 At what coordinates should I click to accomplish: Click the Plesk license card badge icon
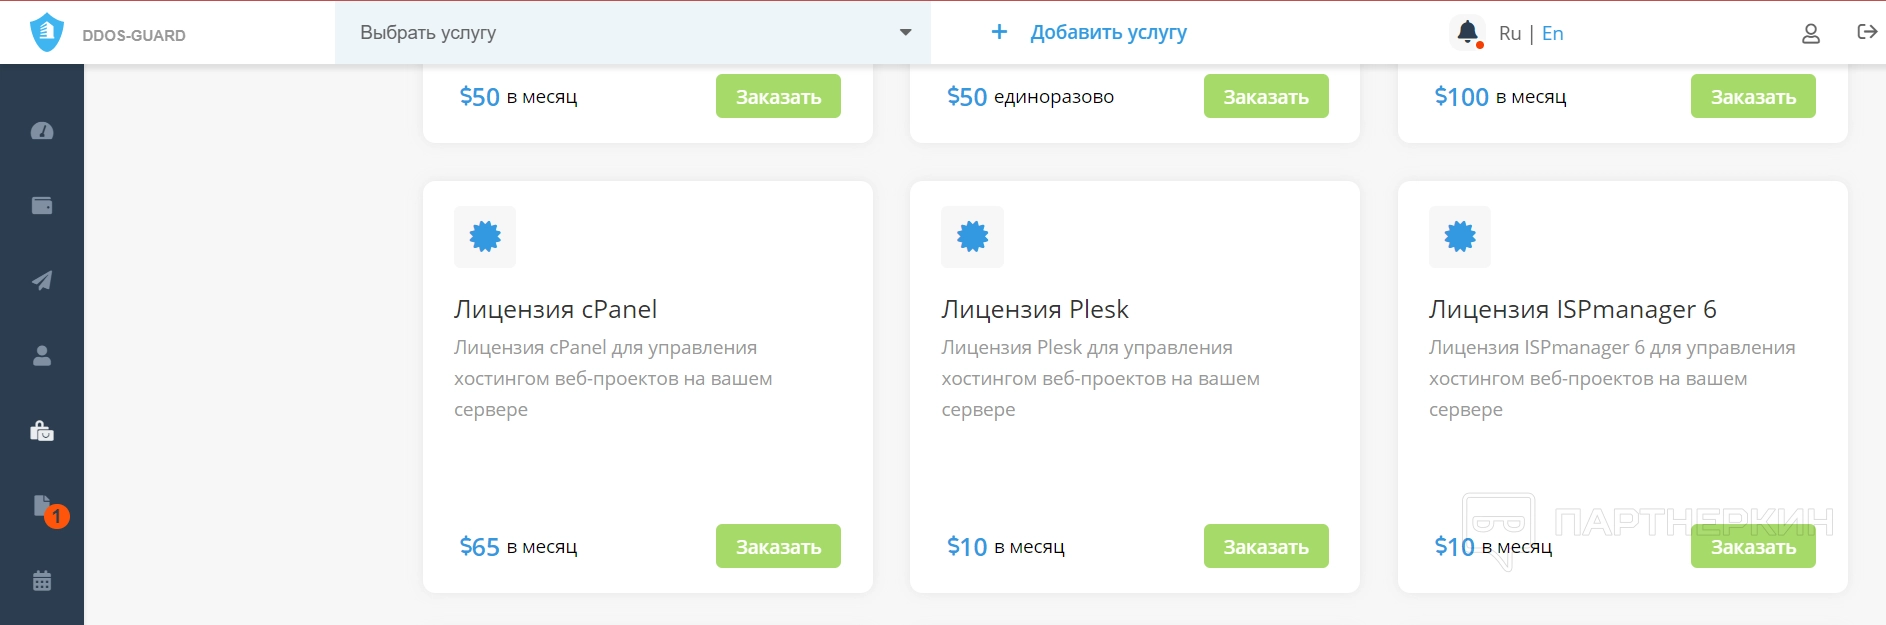[x=972, y=237]
